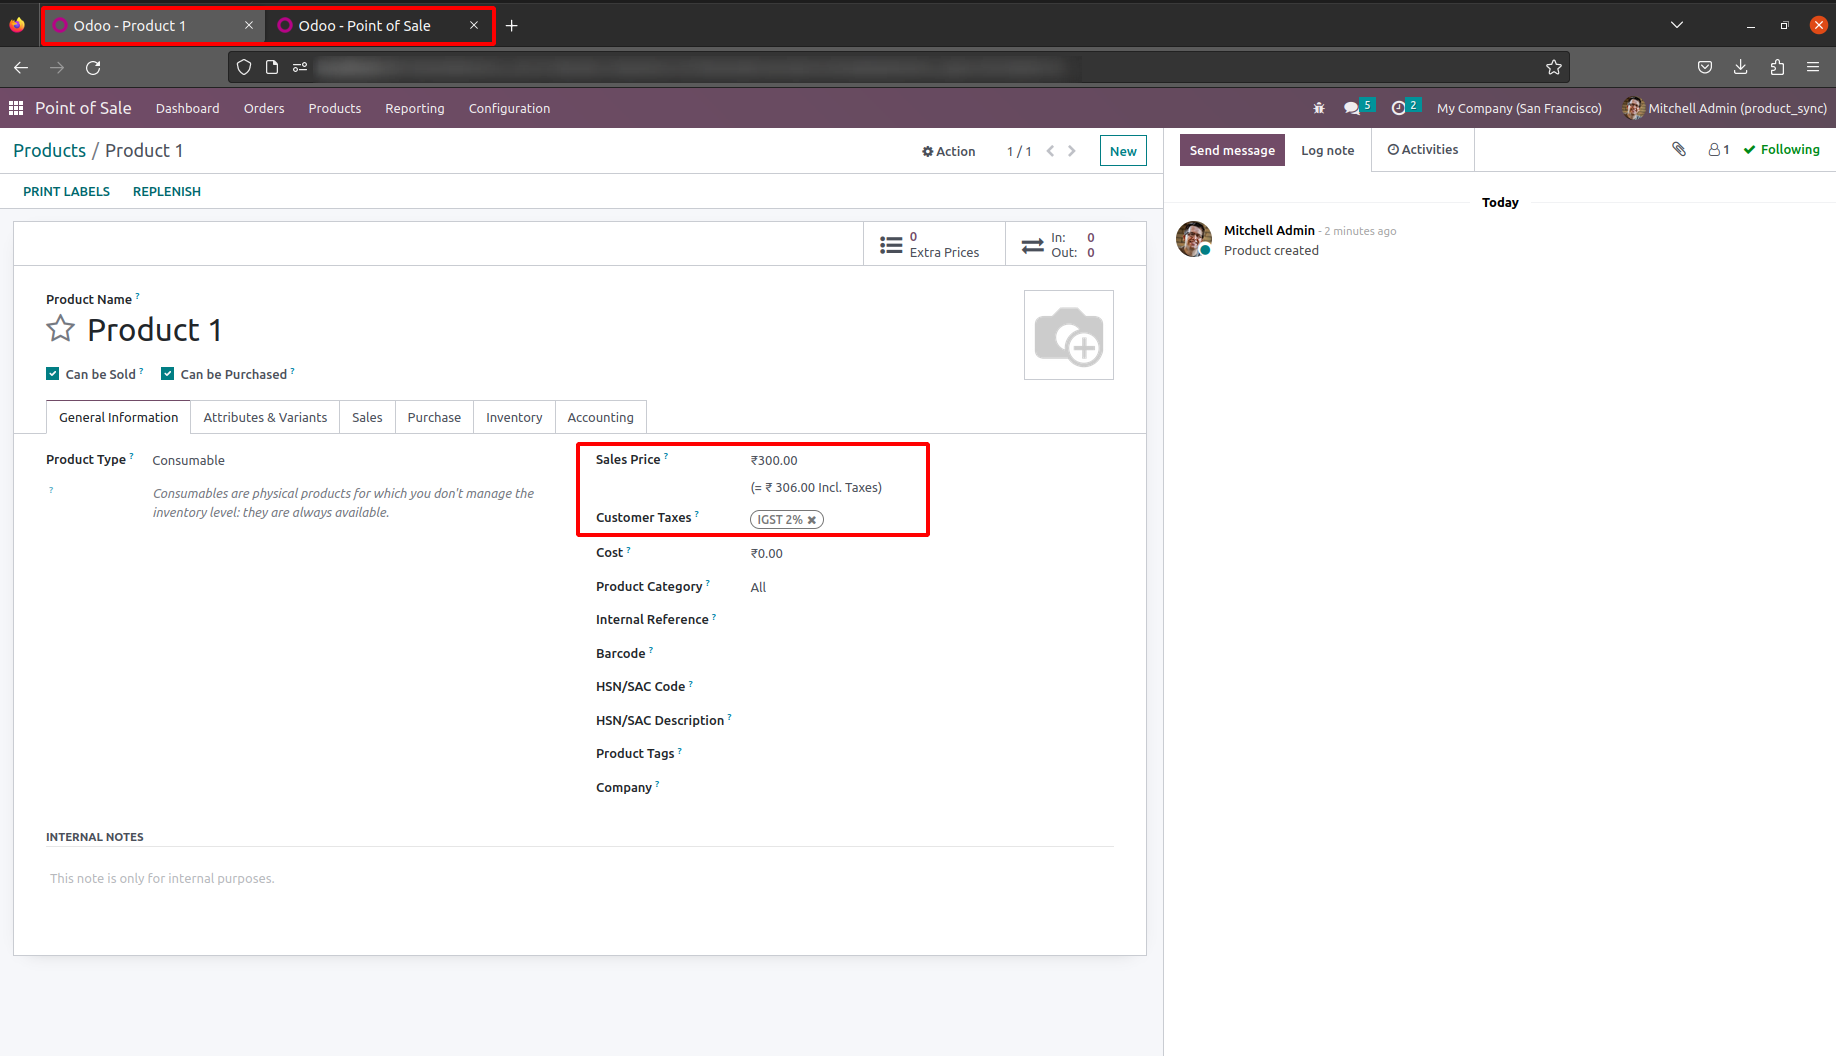Switch to Accounting tab
Image resolution: width=1836 pixels, height=1056 pixels.
(x=601, y=417)
